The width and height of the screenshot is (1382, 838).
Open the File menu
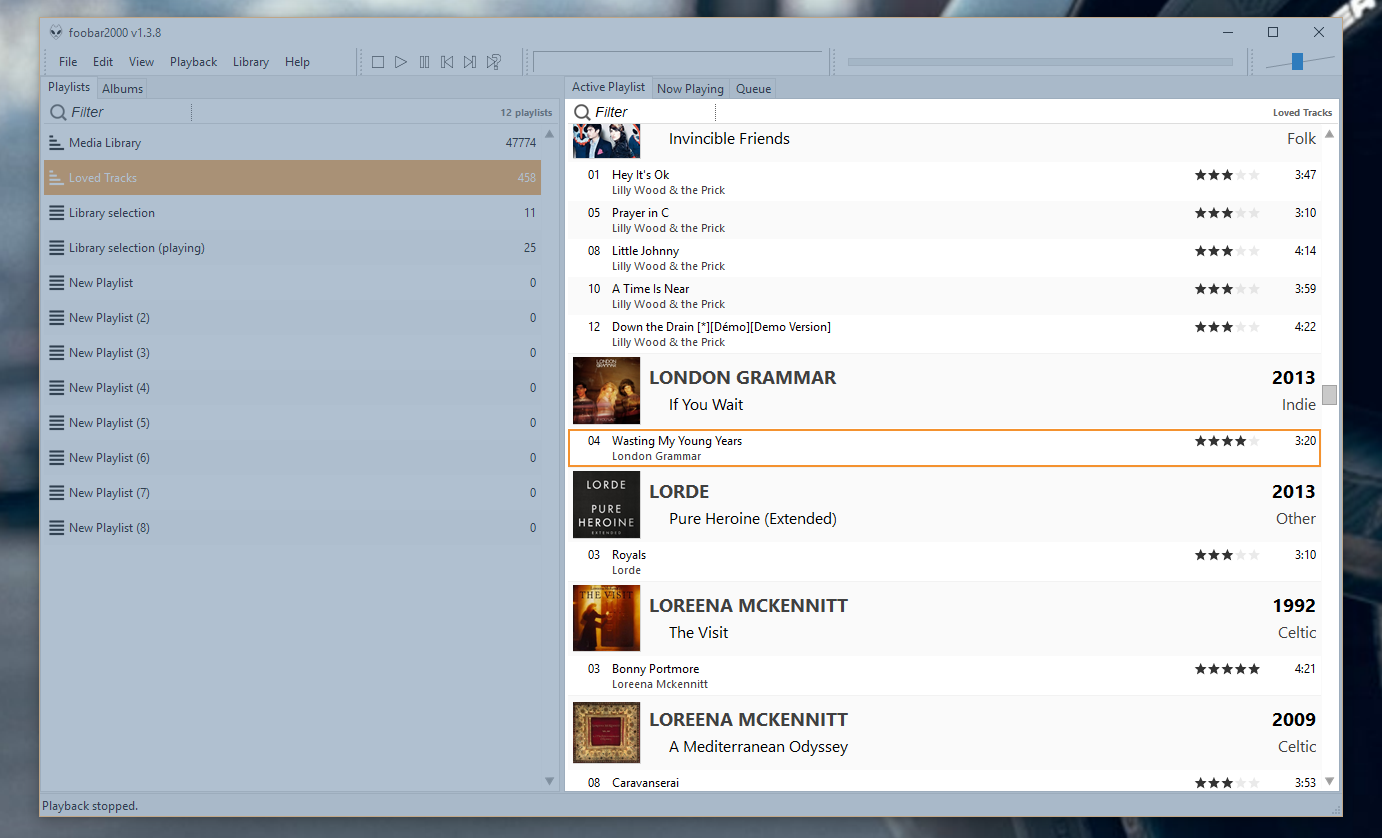coord(68,62)
